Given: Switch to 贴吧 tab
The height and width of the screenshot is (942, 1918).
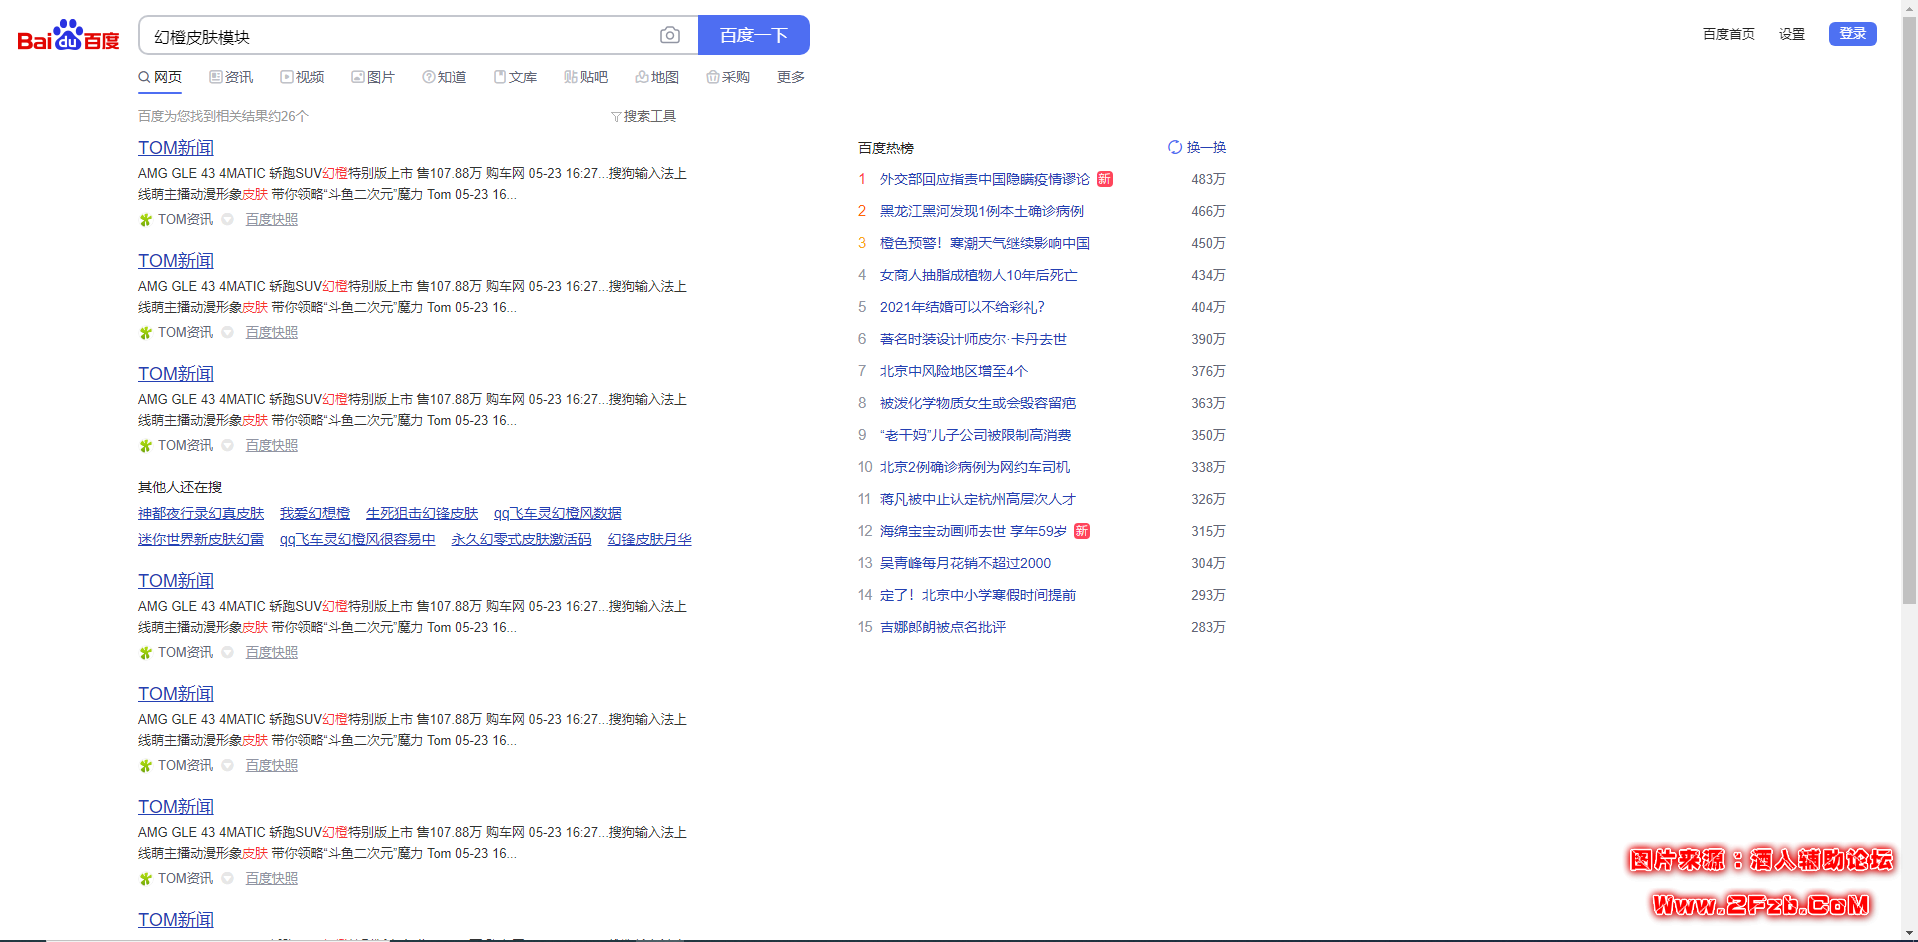Looking at the screenshot, I should (586, 77).
